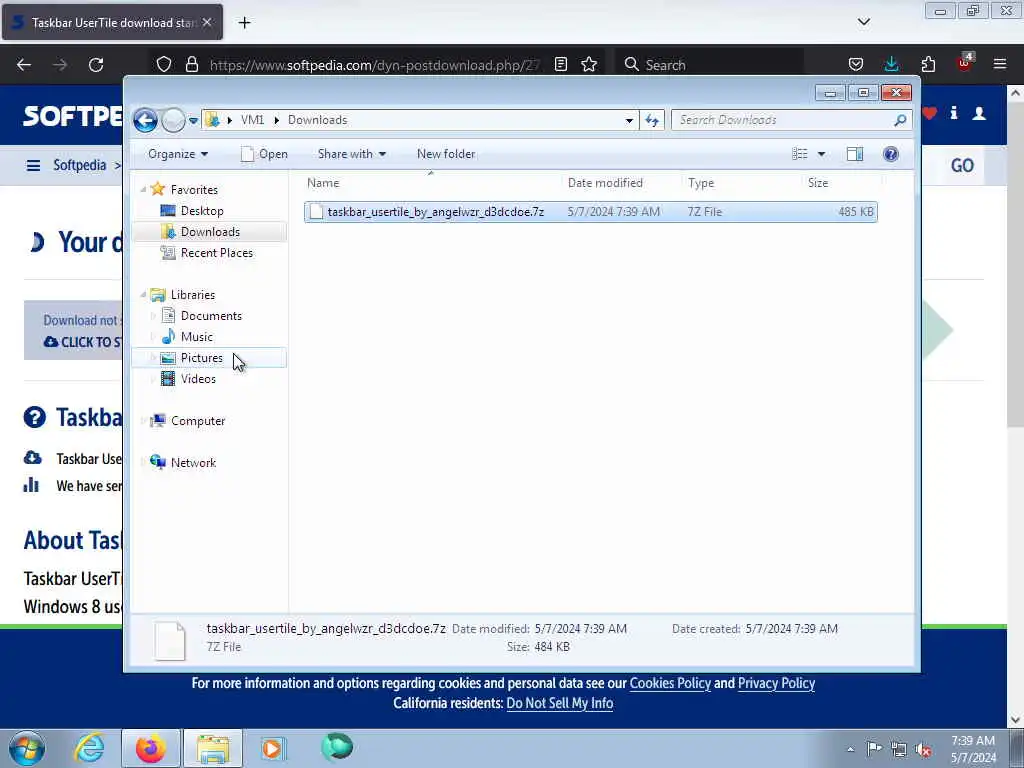Open the Videos library
The width and height of the screenshot is (1024, 768).
pos(198,379)
